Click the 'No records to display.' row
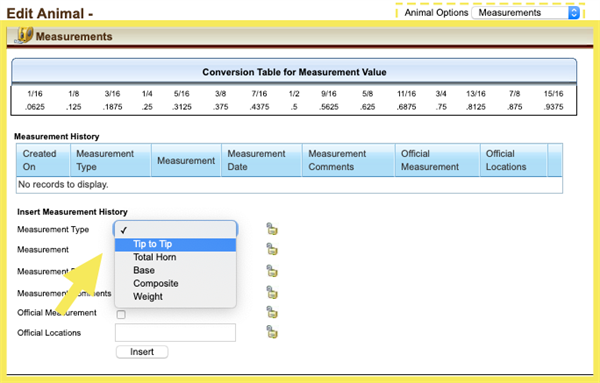Viewport: 600px width, 383px height. tap(289, 185)
